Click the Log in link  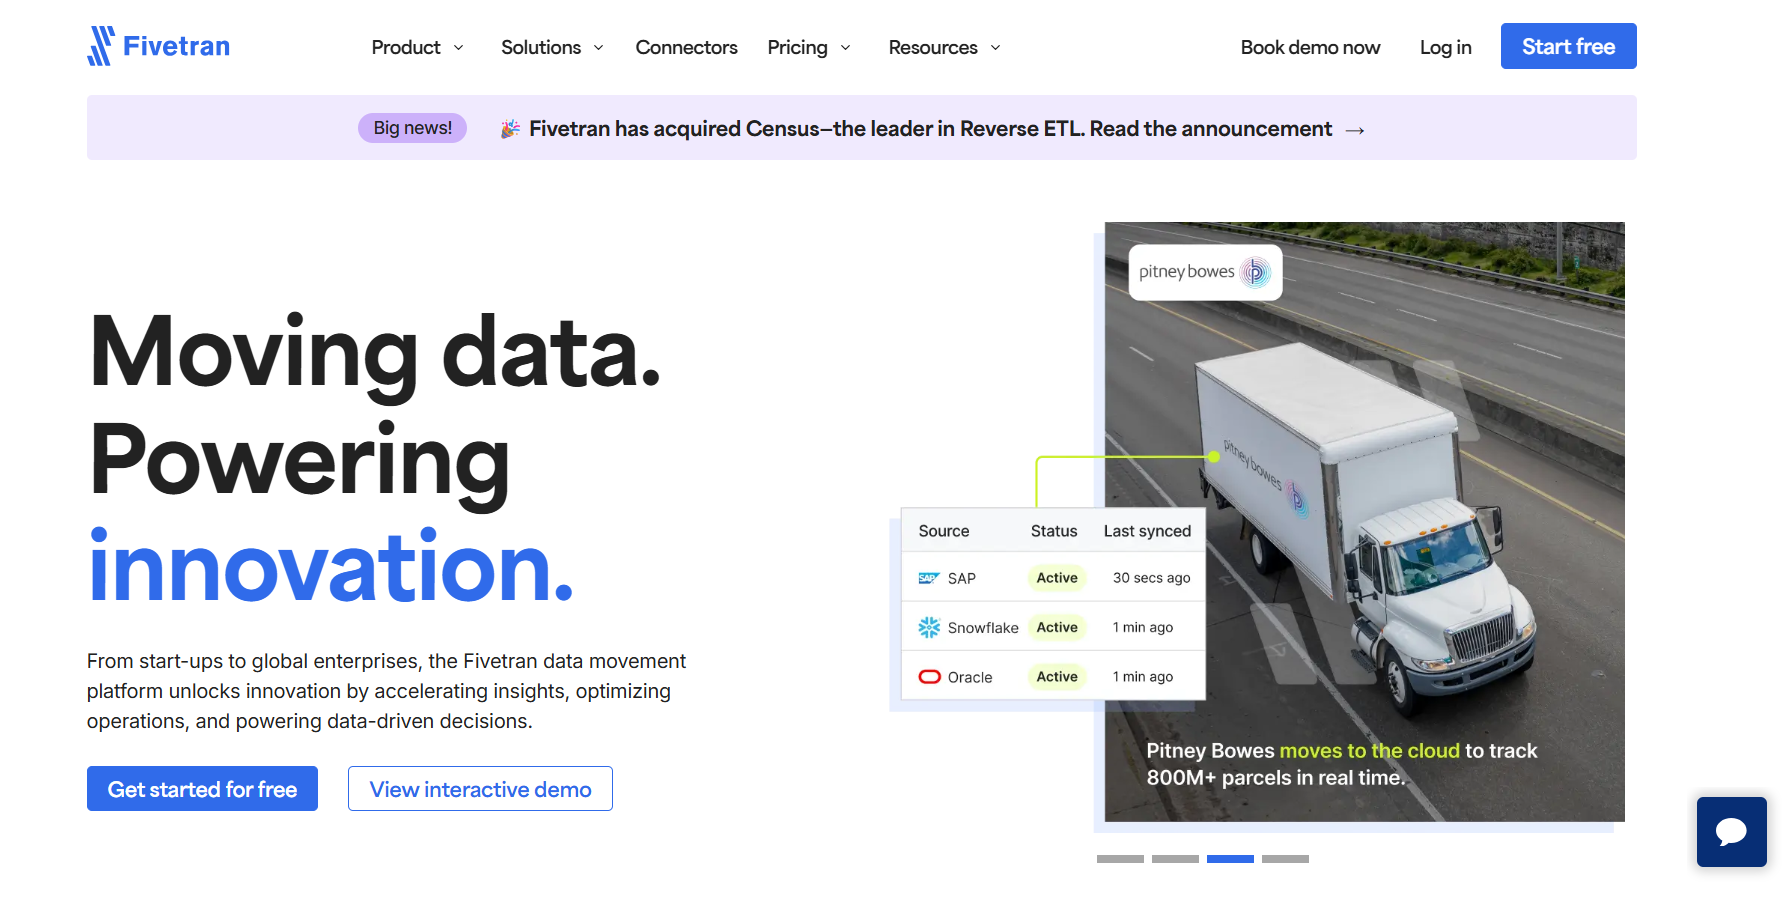(1445, 47)
